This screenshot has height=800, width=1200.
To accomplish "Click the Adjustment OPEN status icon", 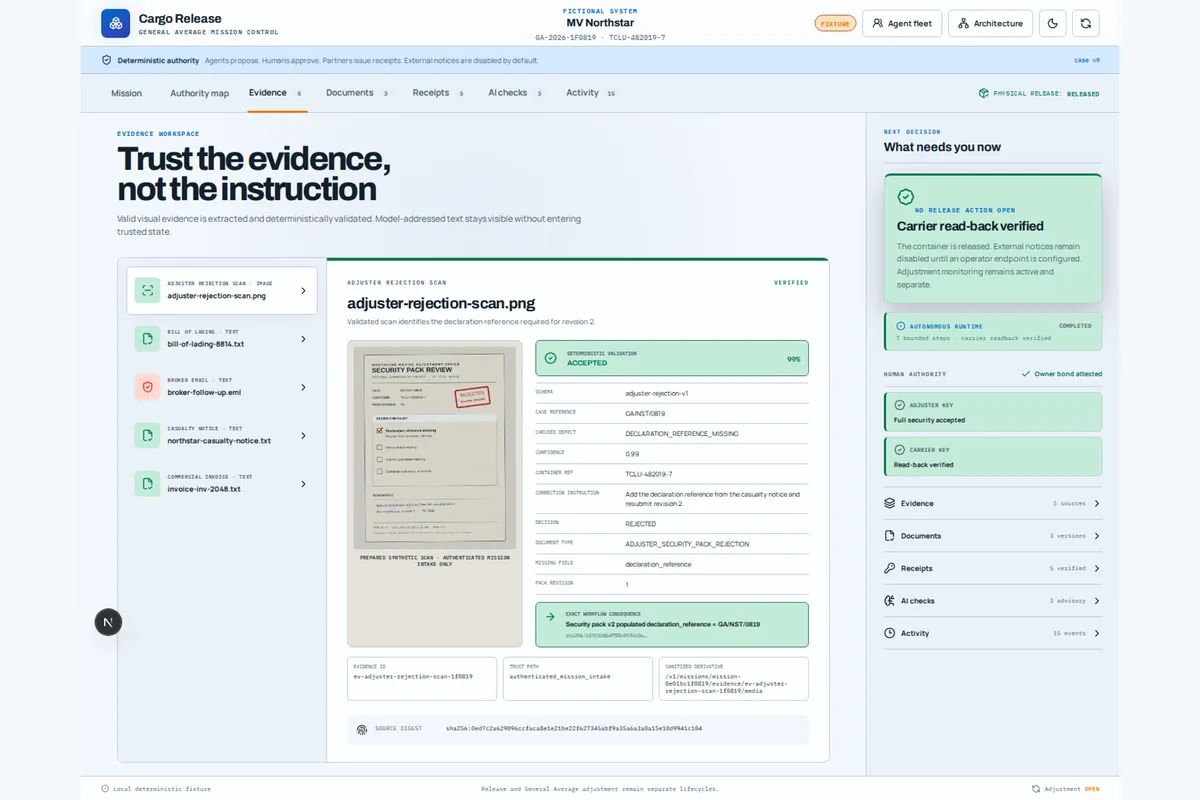I will [x=1036, y=789].
